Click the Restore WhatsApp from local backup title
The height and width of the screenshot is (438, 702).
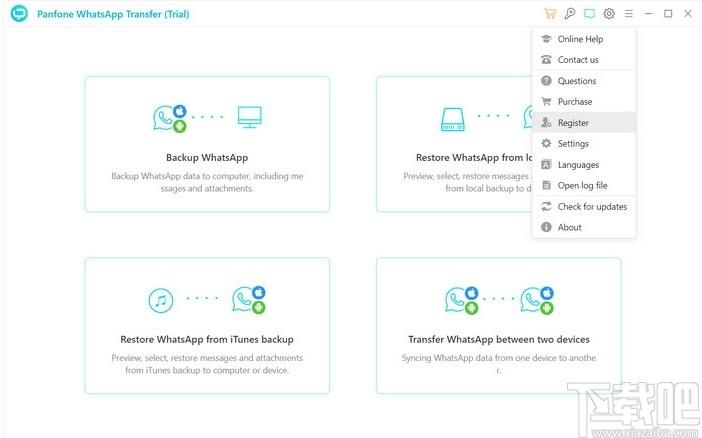click(474, 158)
